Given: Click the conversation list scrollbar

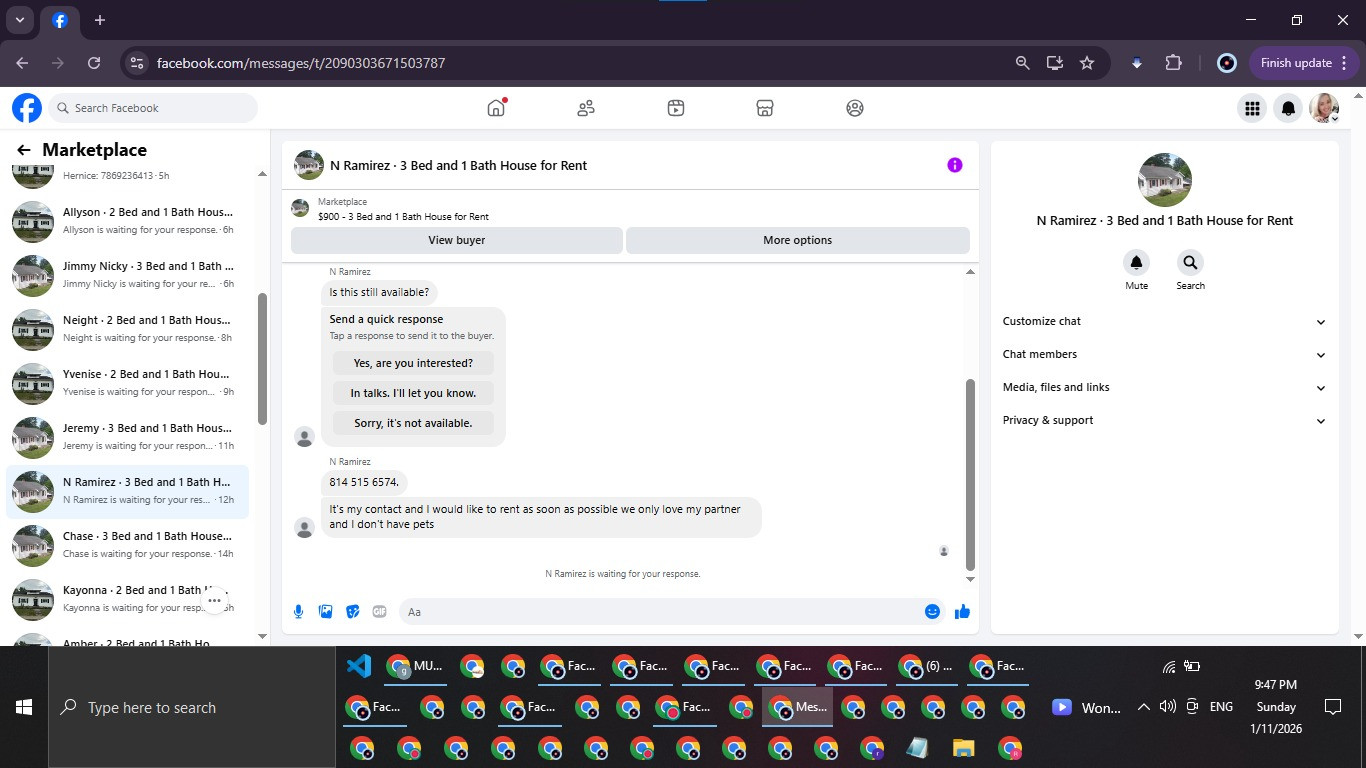Looking at the screenshot, I should (263, 359).
